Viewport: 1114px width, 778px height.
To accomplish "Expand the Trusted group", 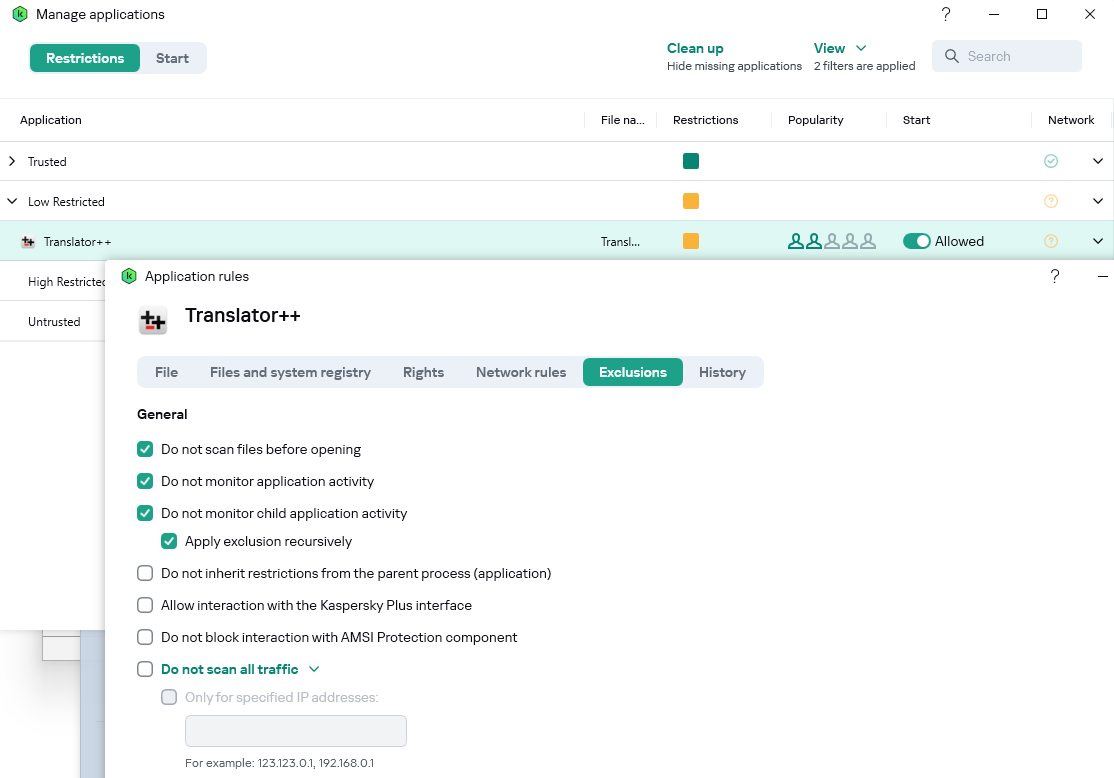I will (x=12, y=161).
